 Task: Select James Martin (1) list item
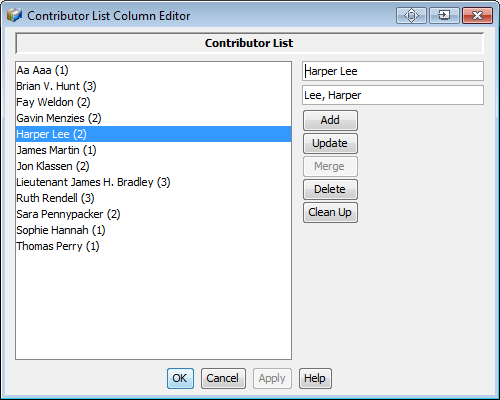[x=153, y=150]
